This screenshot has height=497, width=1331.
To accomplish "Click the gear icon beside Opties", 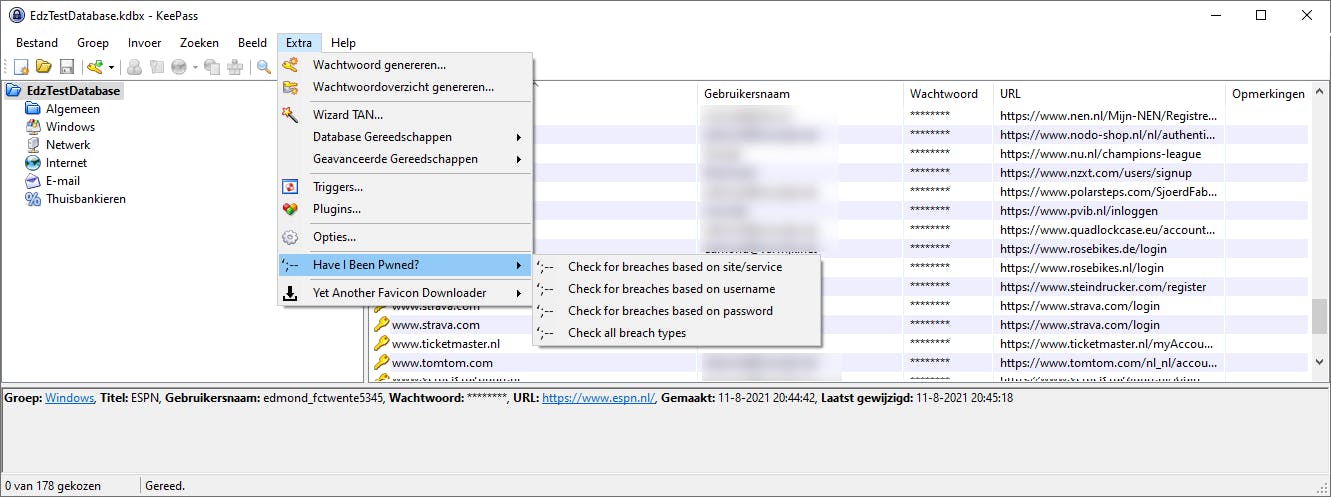I will [290, 237].
